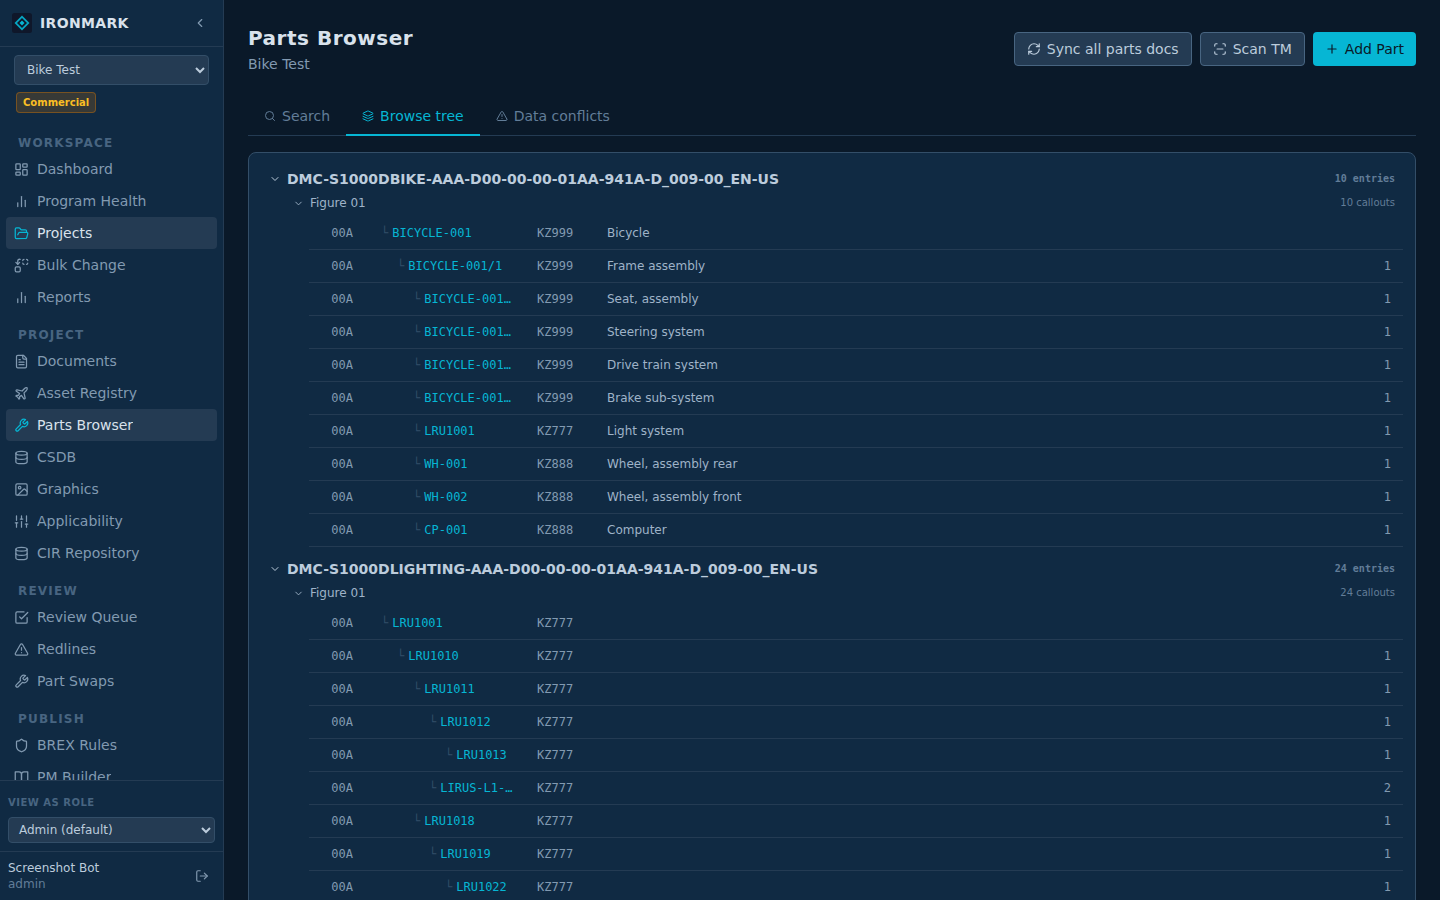The width and height of the screenshot is (1440, 900).
Task: Collapse sidebar with the arrow icon
Action: pos(200,23)
